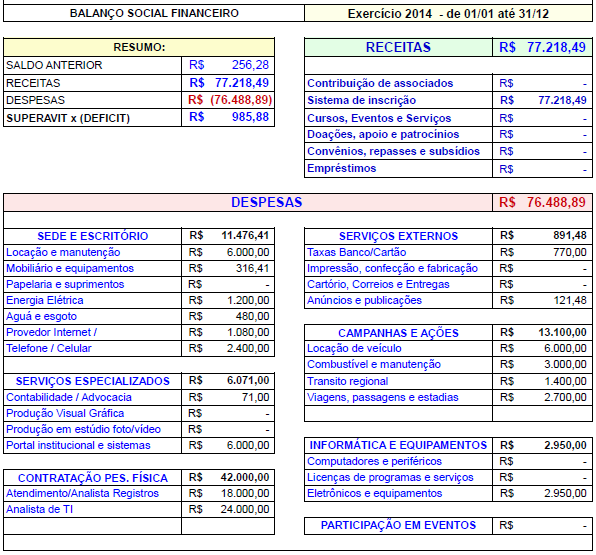Select Viagens, passagens e estadias label
The image size is (596, 555).
point(383,397)
